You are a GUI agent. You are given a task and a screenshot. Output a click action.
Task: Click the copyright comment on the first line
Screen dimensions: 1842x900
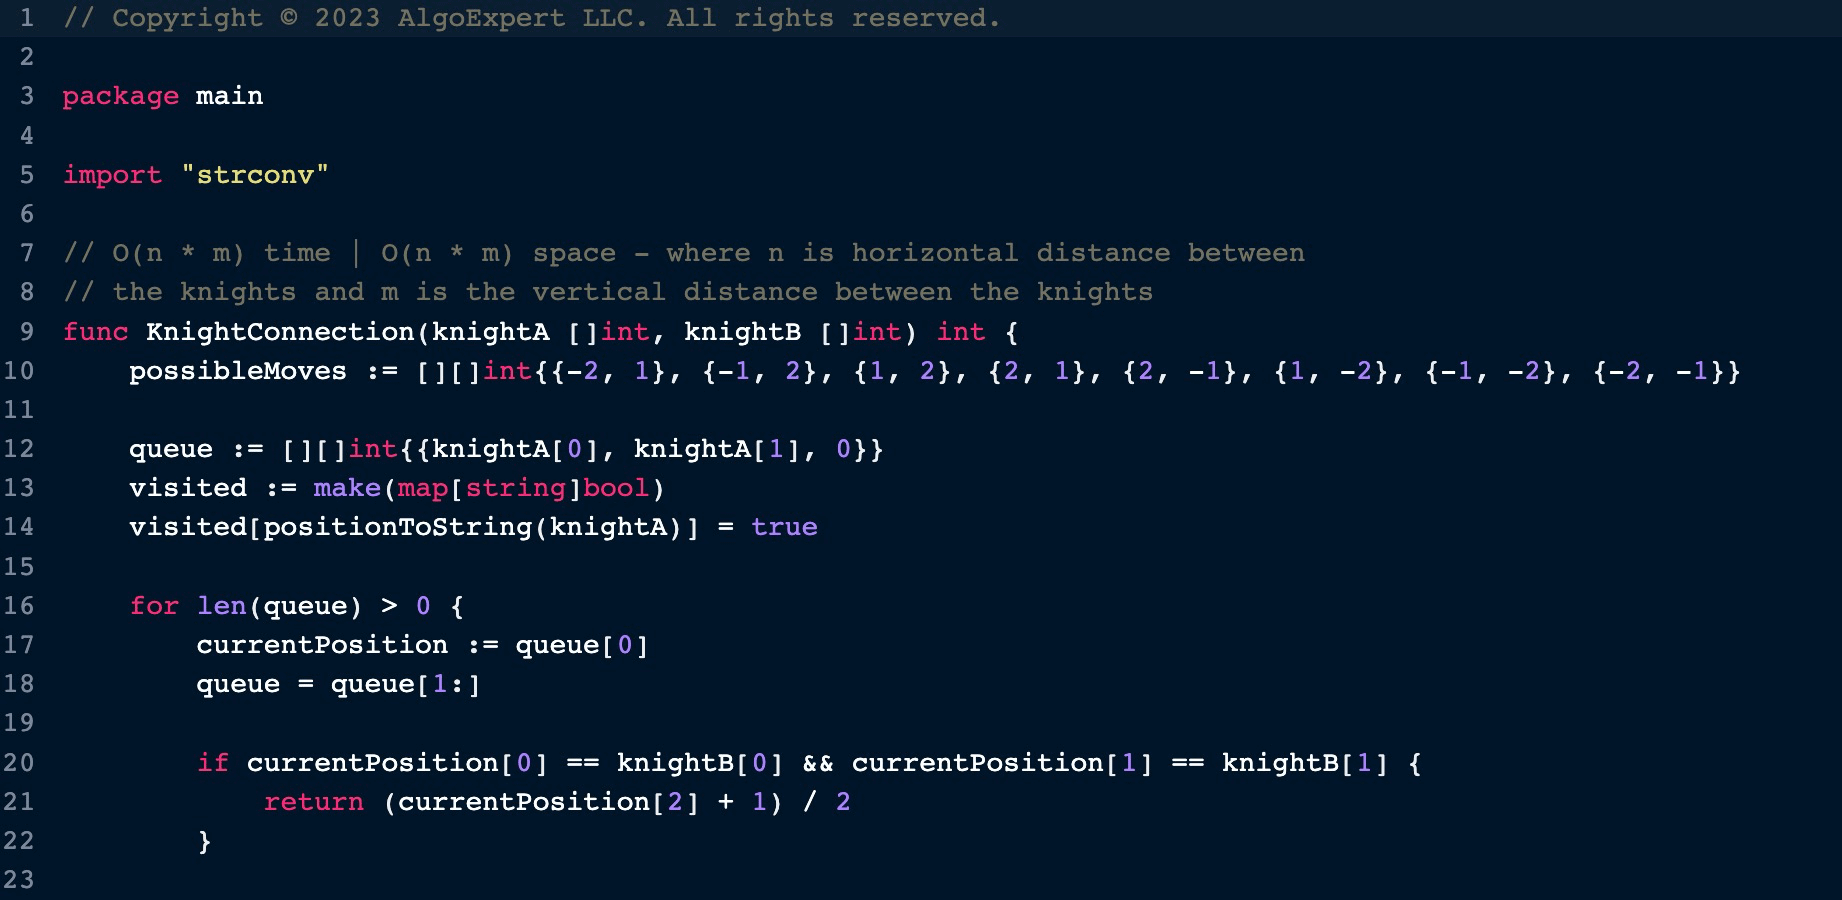point(530,18)
